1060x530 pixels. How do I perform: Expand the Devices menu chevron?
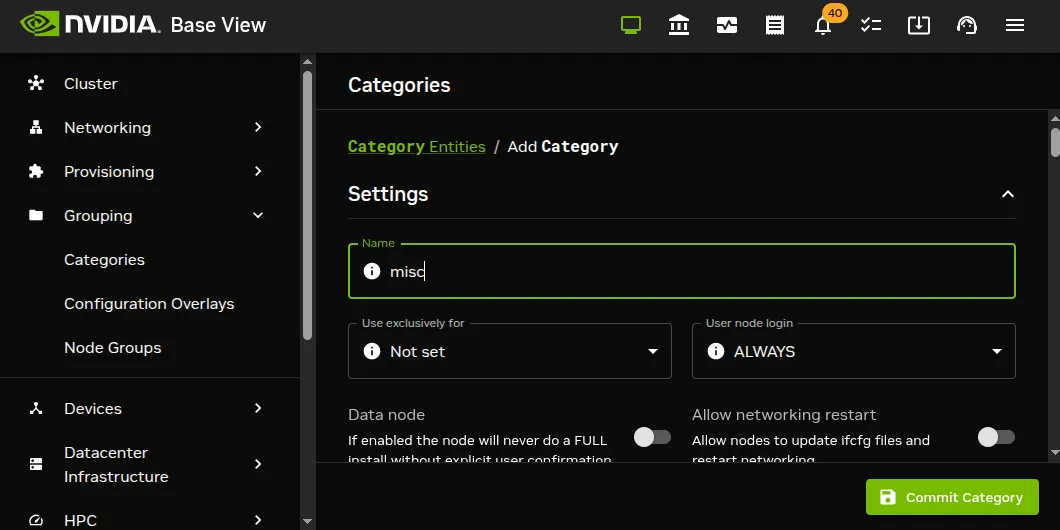pyautogui.click(x=258, y=408)
